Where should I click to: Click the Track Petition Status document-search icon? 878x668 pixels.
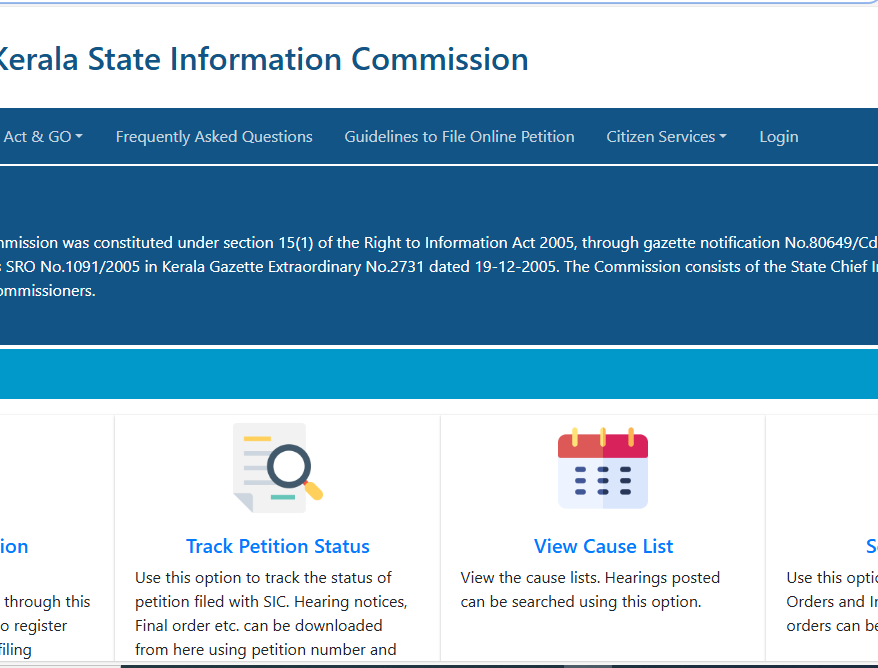[278, 468]
